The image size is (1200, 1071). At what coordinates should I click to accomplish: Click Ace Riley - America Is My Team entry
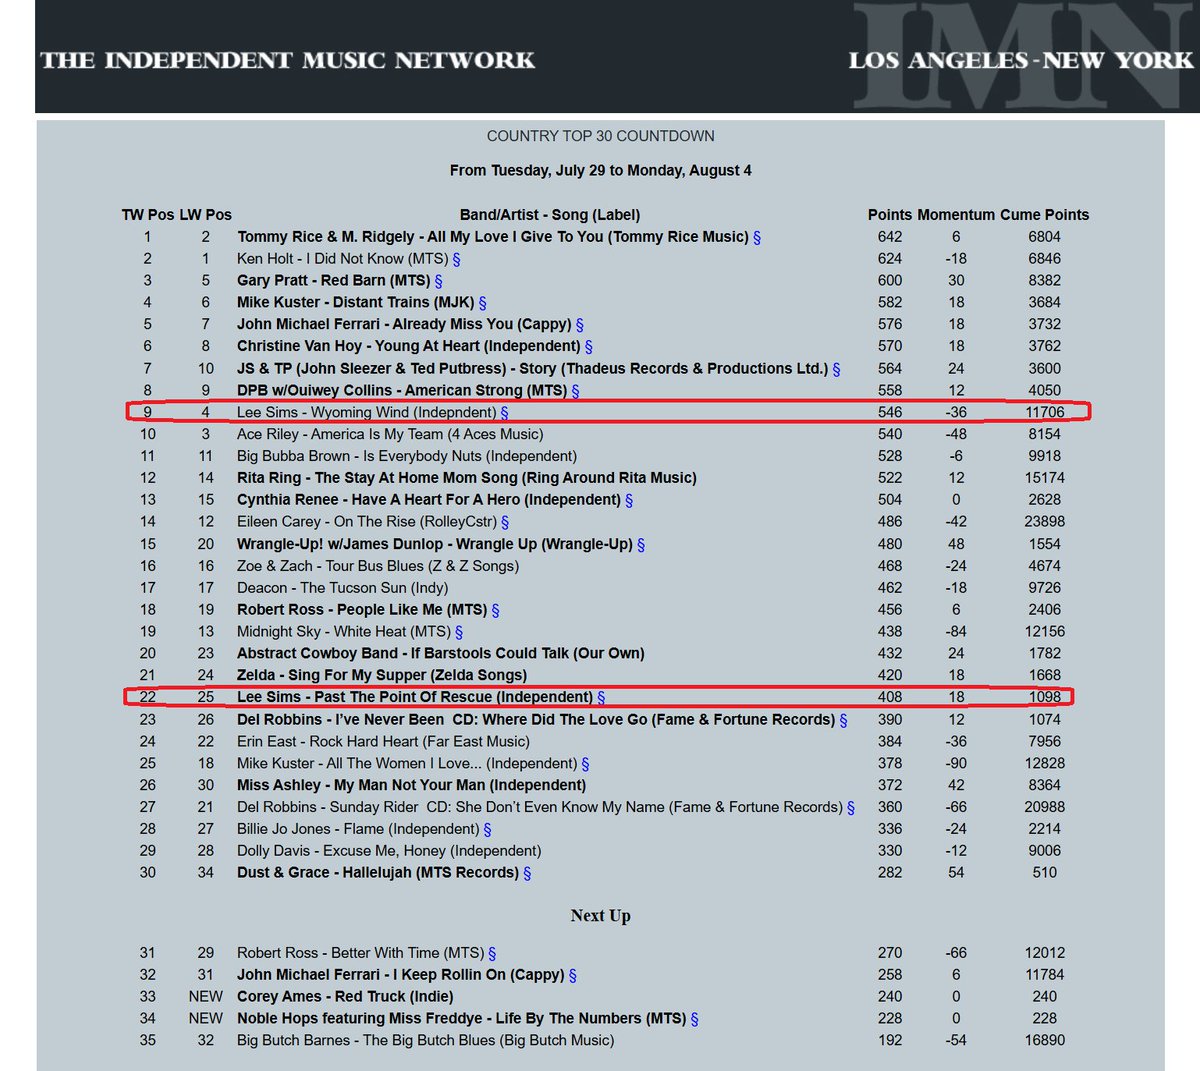click(390, 434)
